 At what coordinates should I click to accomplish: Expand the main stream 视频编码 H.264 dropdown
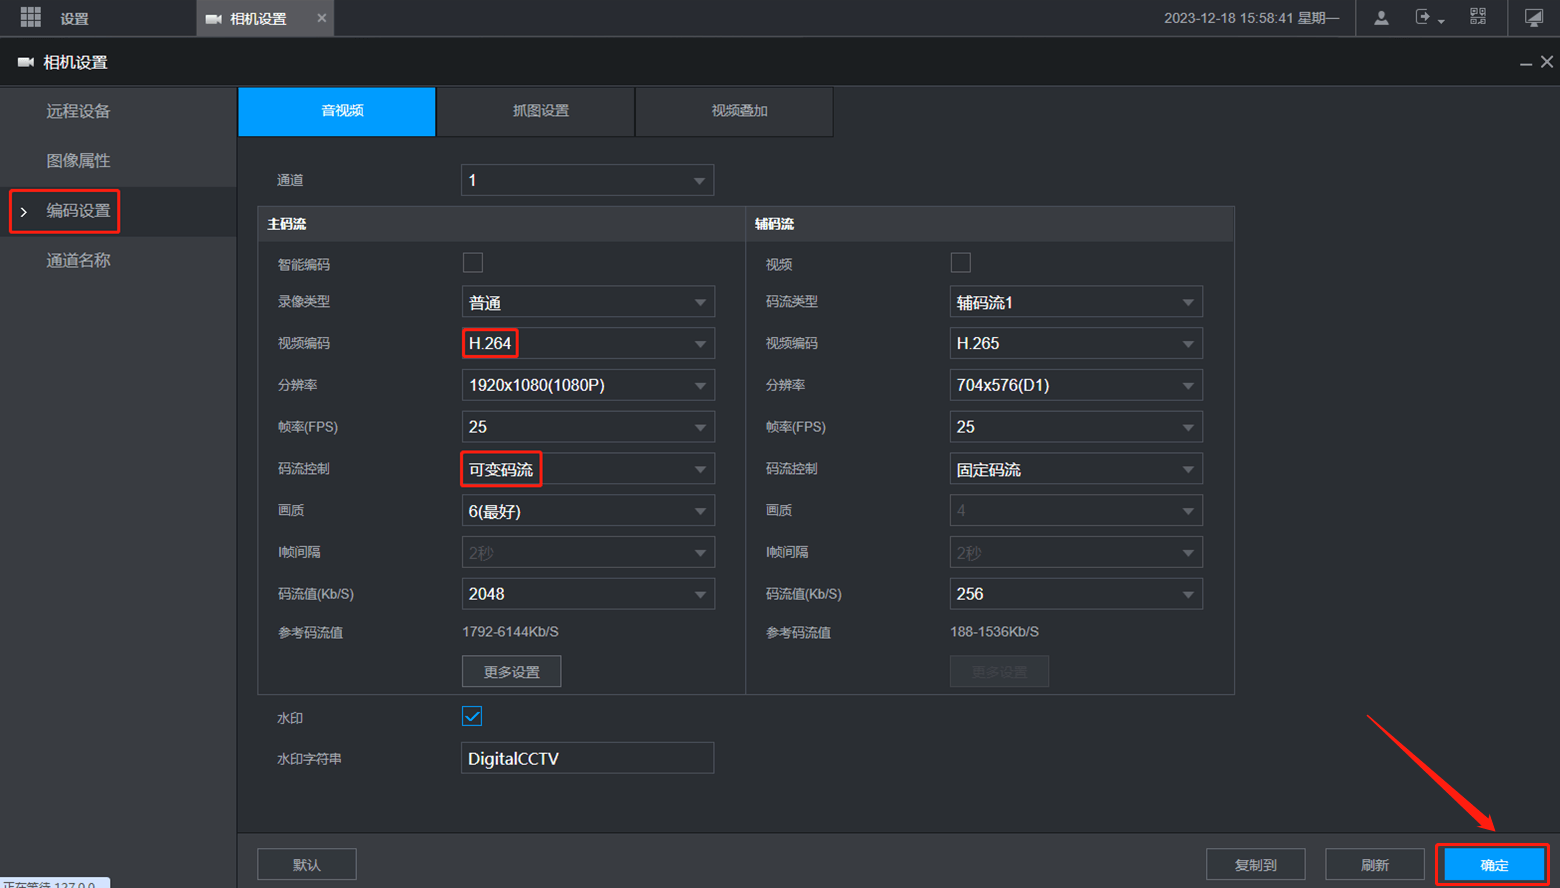(587, 344)
